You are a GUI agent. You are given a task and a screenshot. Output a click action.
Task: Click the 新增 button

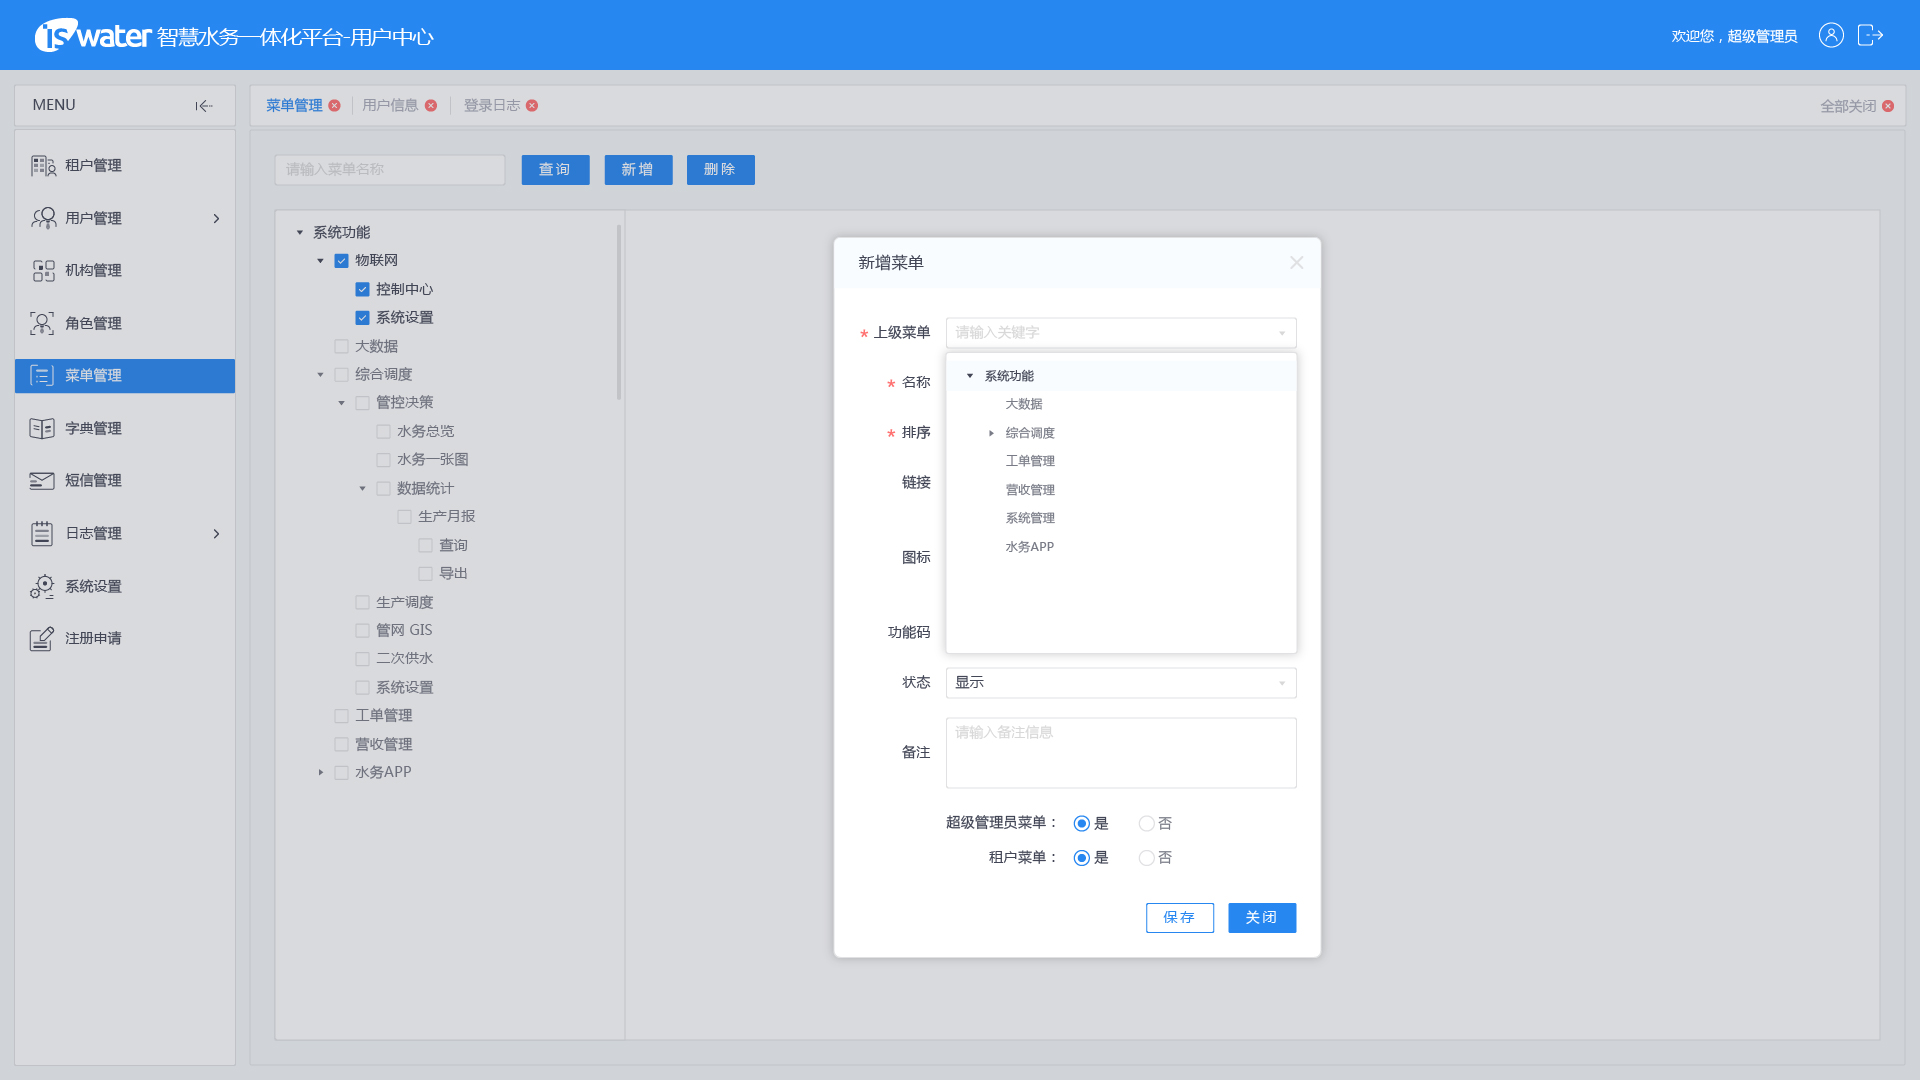(638, 170)
